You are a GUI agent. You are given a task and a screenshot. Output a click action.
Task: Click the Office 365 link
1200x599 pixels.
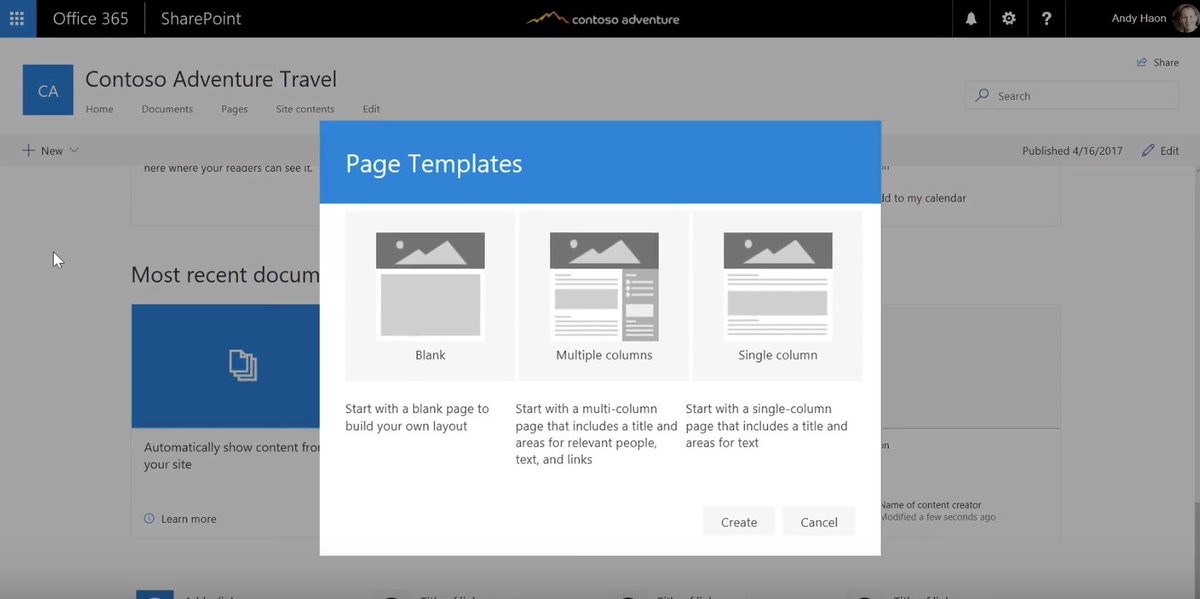pyautogui.click(x=90, y=18)
